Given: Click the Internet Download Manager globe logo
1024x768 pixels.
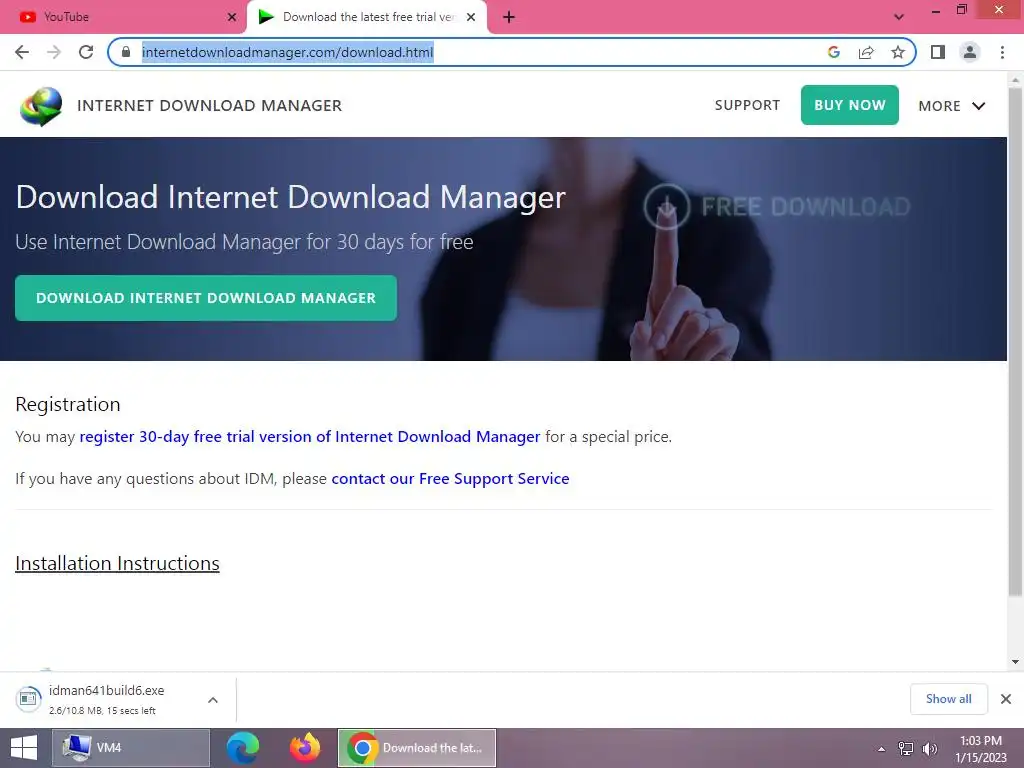Looking at the screenshot, I should click(x=40, y=106).
